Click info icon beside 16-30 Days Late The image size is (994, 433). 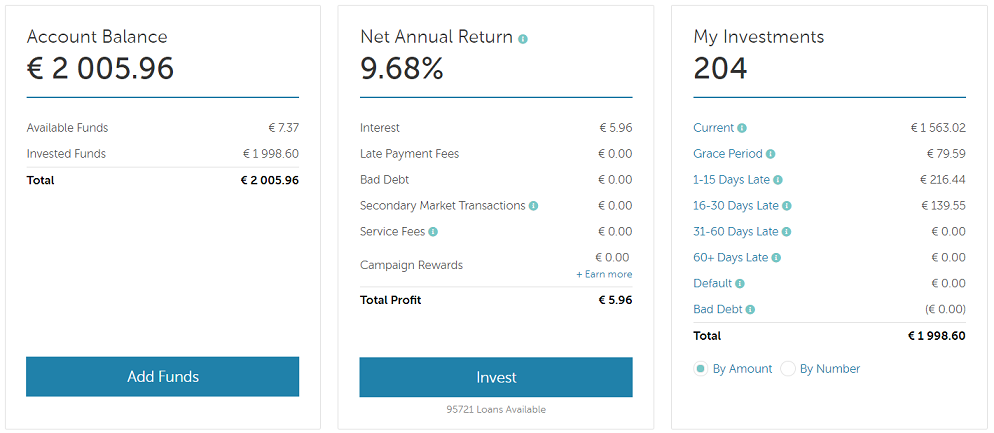[x=787, y=206]
